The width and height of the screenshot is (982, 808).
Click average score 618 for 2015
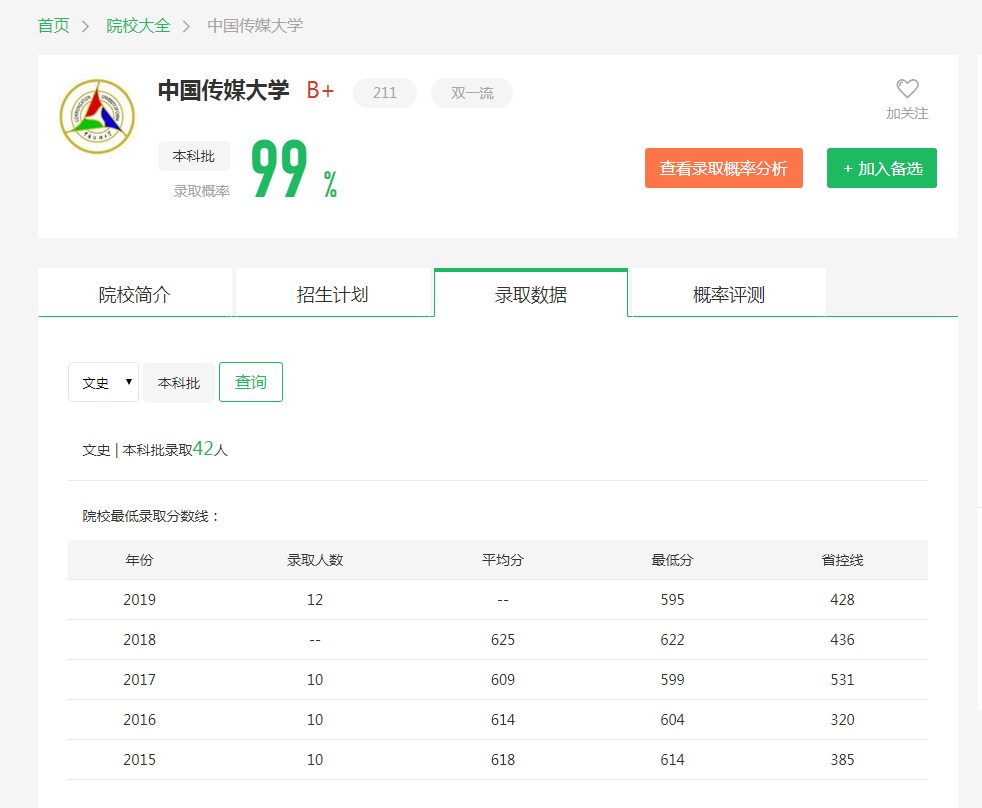point(502,760)
